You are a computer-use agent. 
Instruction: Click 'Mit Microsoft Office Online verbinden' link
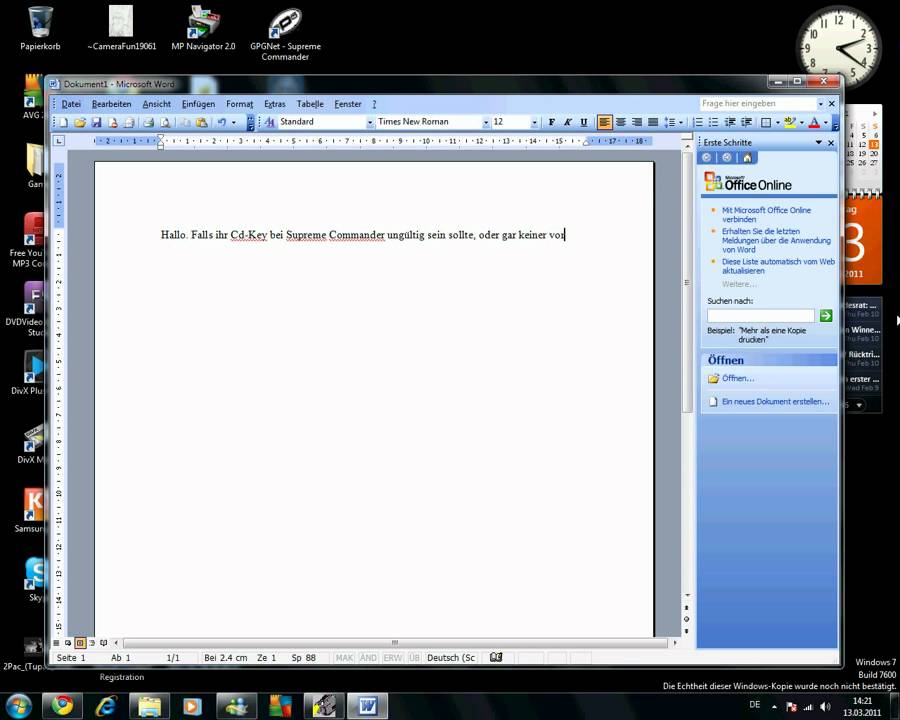[766, 215]
